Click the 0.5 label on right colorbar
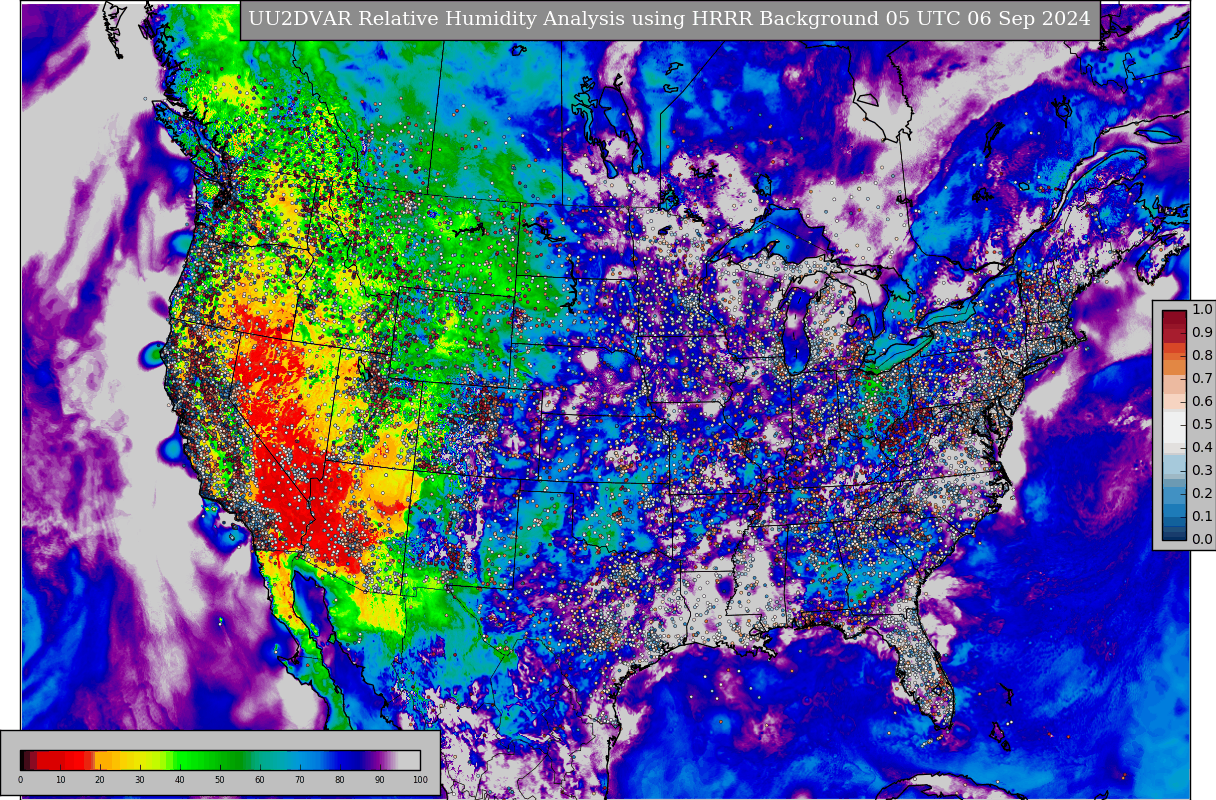The width and height of the screenshot is (1216, 800). [1202, 425]
